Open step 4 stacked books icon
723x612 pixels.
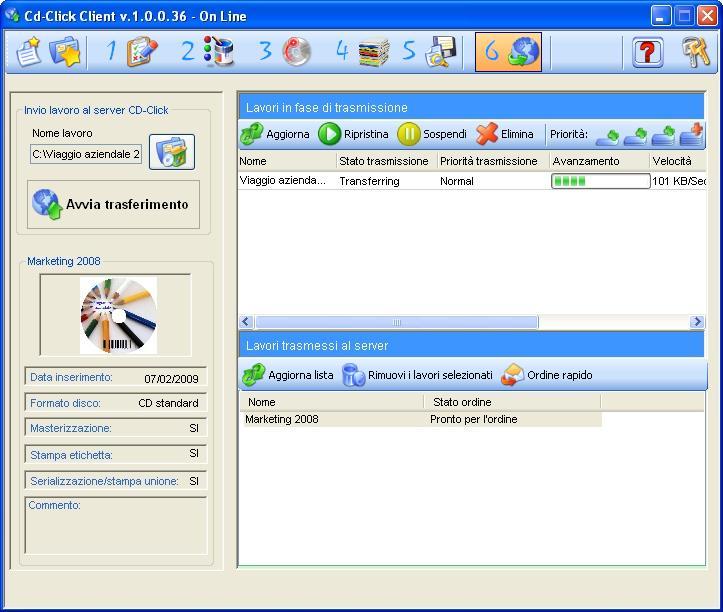(x=372, y=52)
